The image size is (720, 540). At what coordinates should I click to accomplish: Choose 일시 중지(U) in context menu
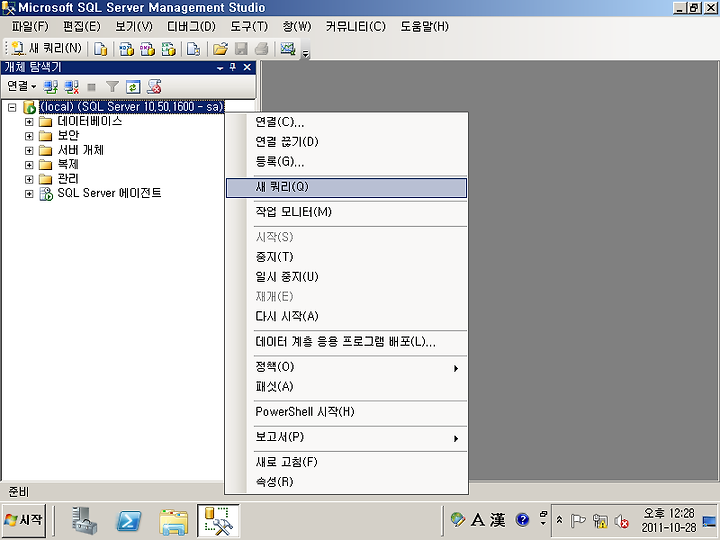point(347,277)
